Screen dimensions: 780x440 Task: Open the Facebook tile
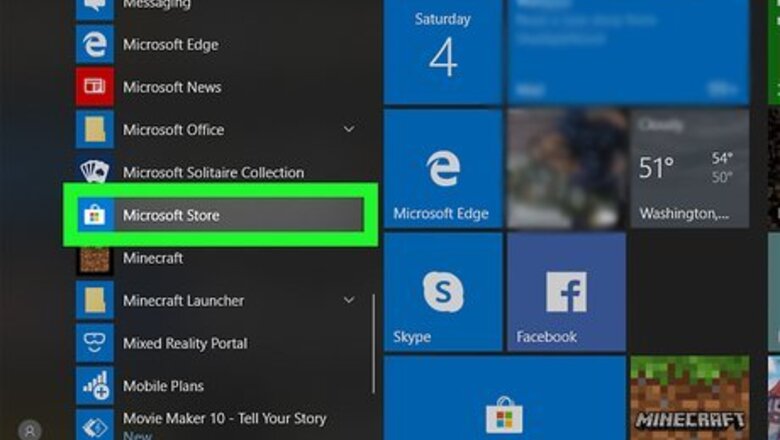[567, 292]
